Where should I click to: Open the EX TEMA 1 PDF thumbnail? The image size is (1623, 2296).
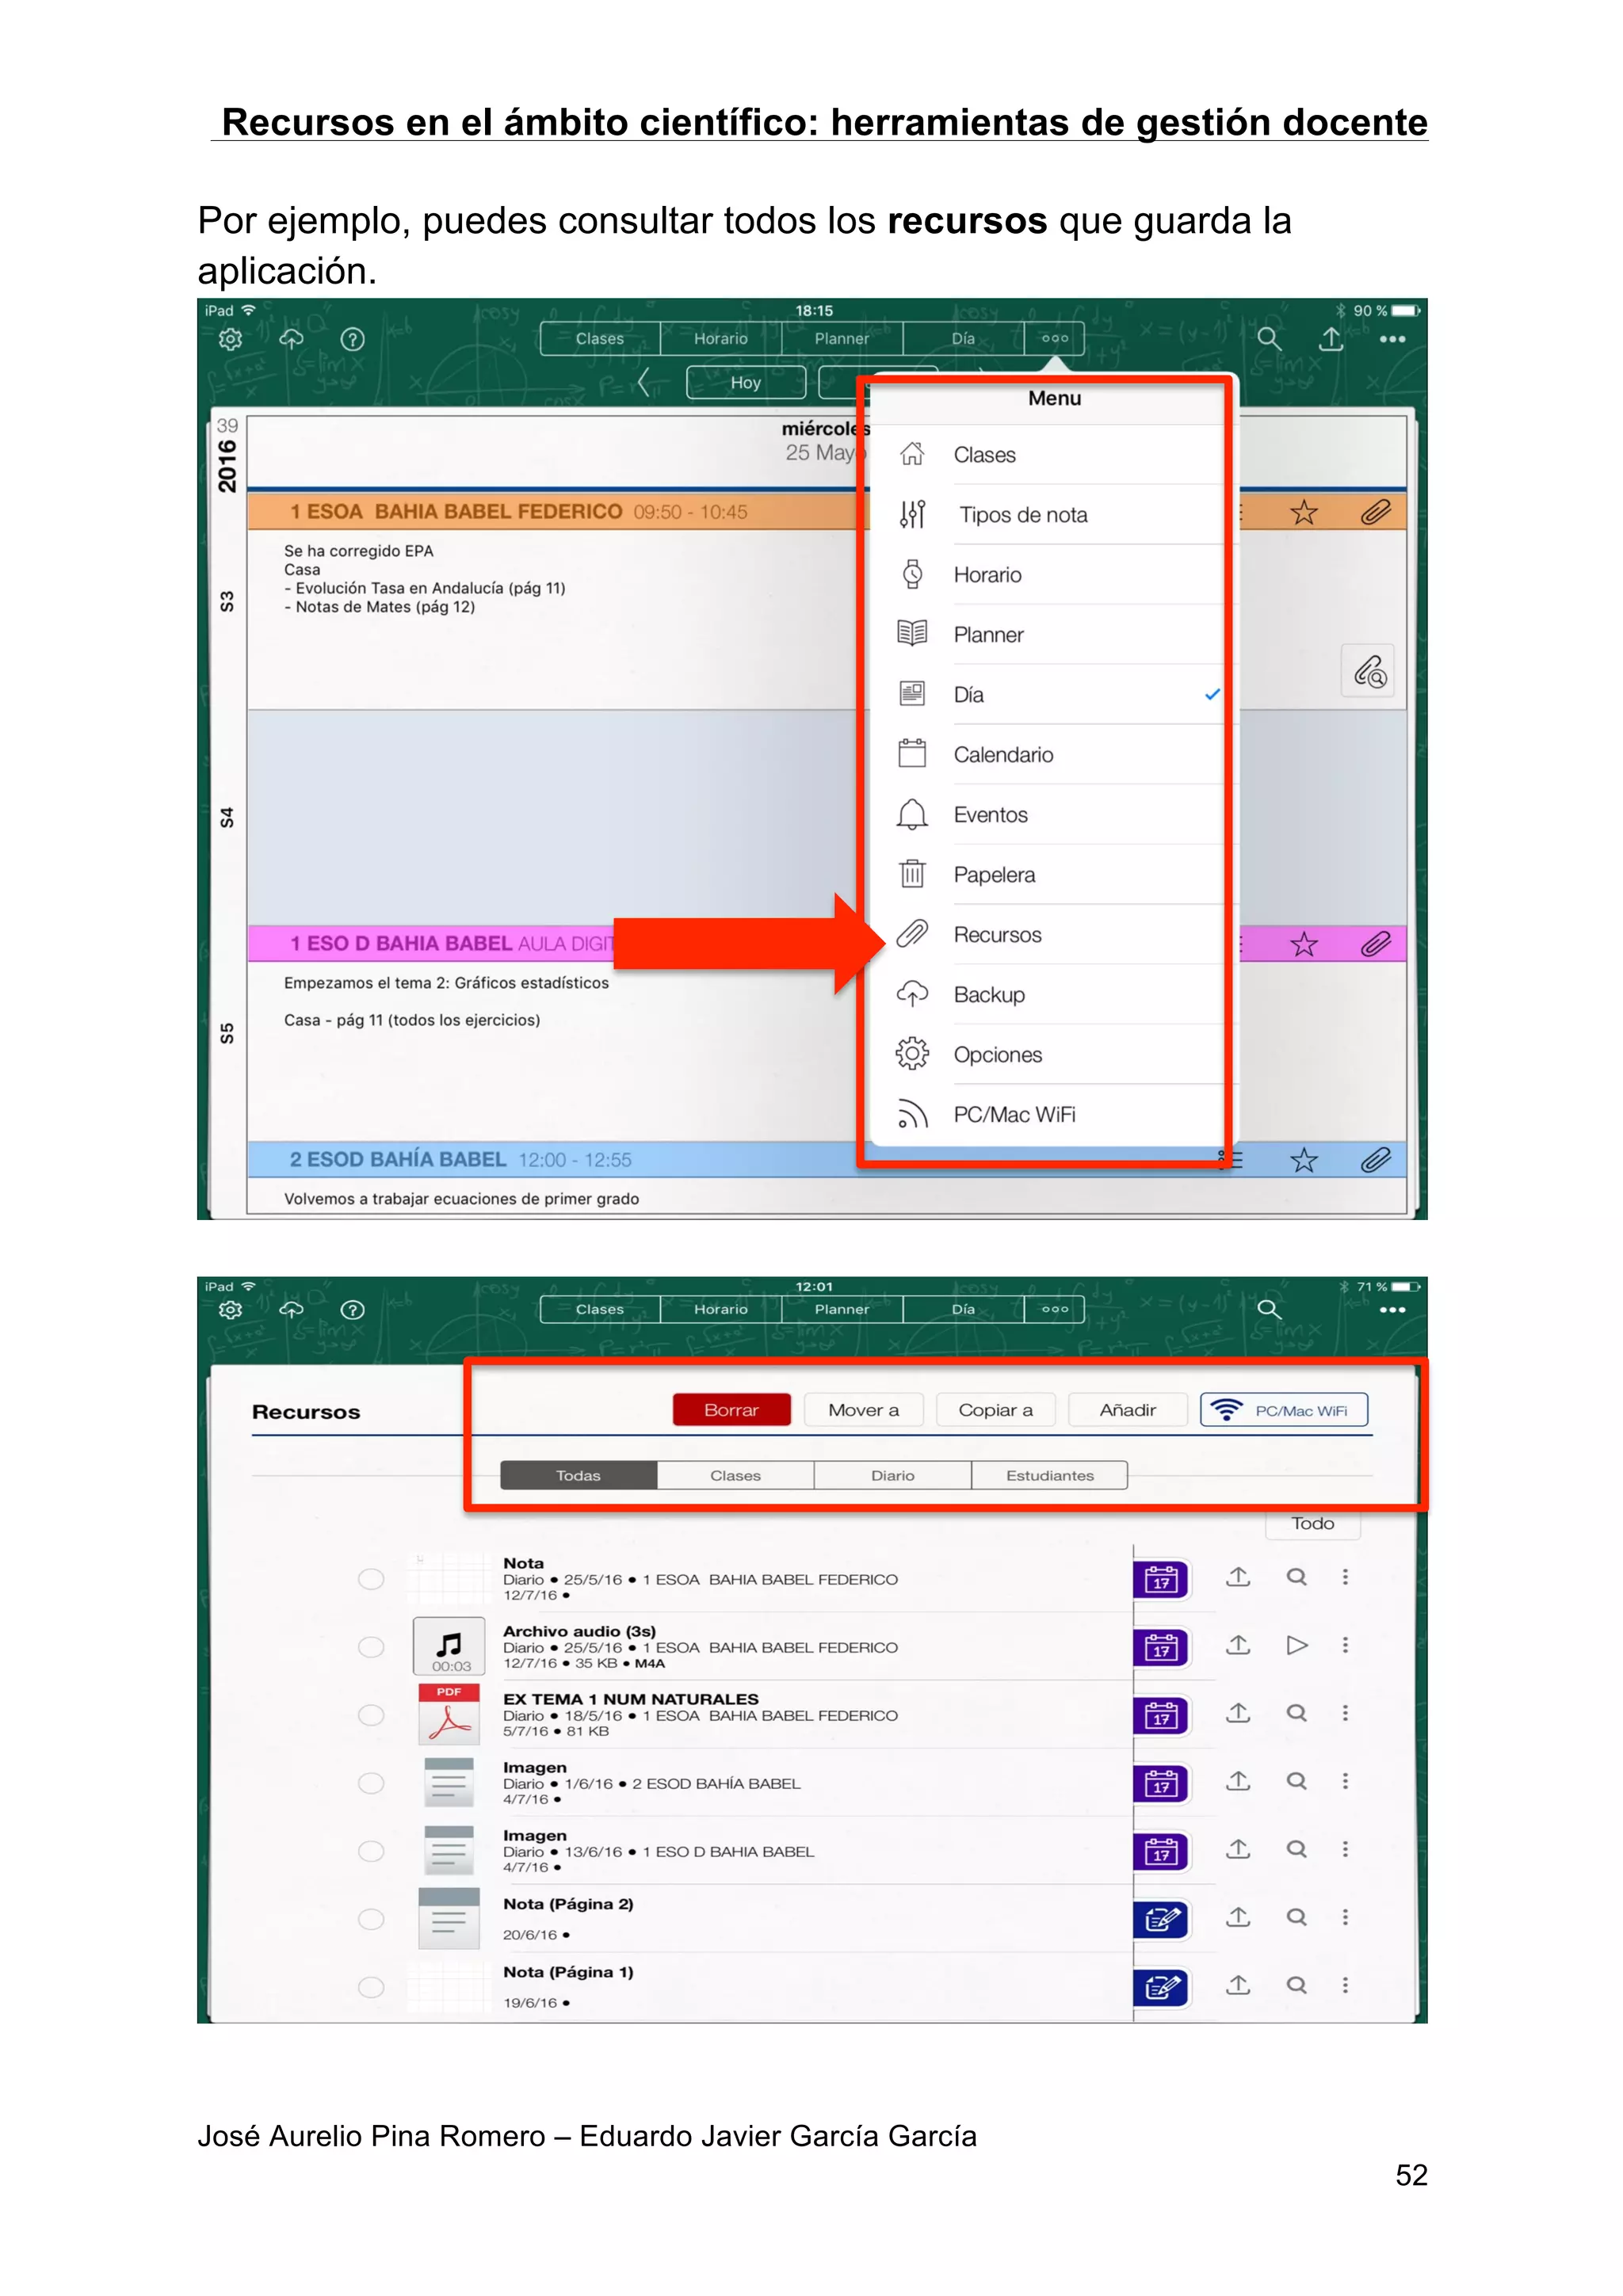[449, 1714]
